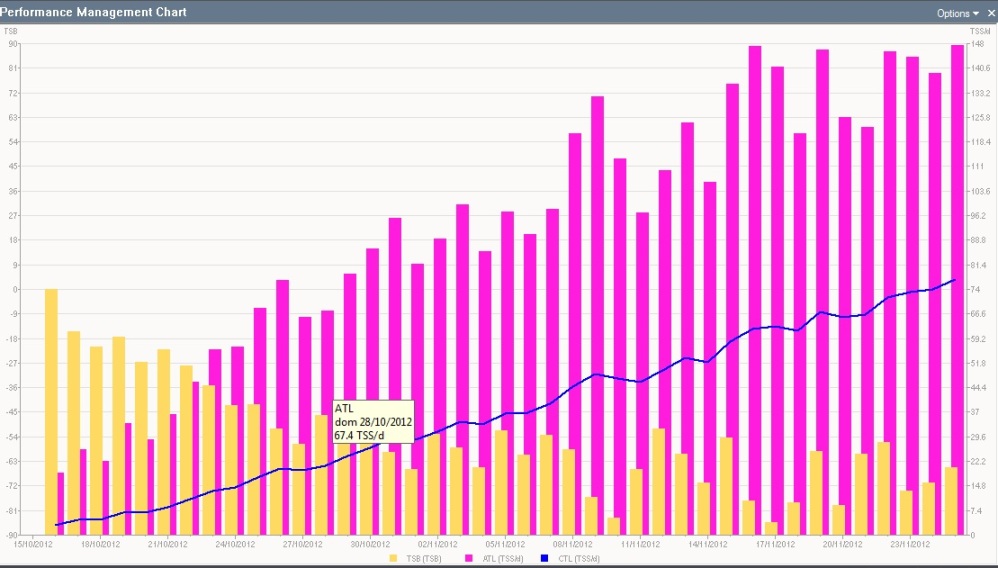Image resolution: width=998 pixels, height=568 pixels.
Task: Click the 17/11/2012 date axis label
Action: [775, 544]
